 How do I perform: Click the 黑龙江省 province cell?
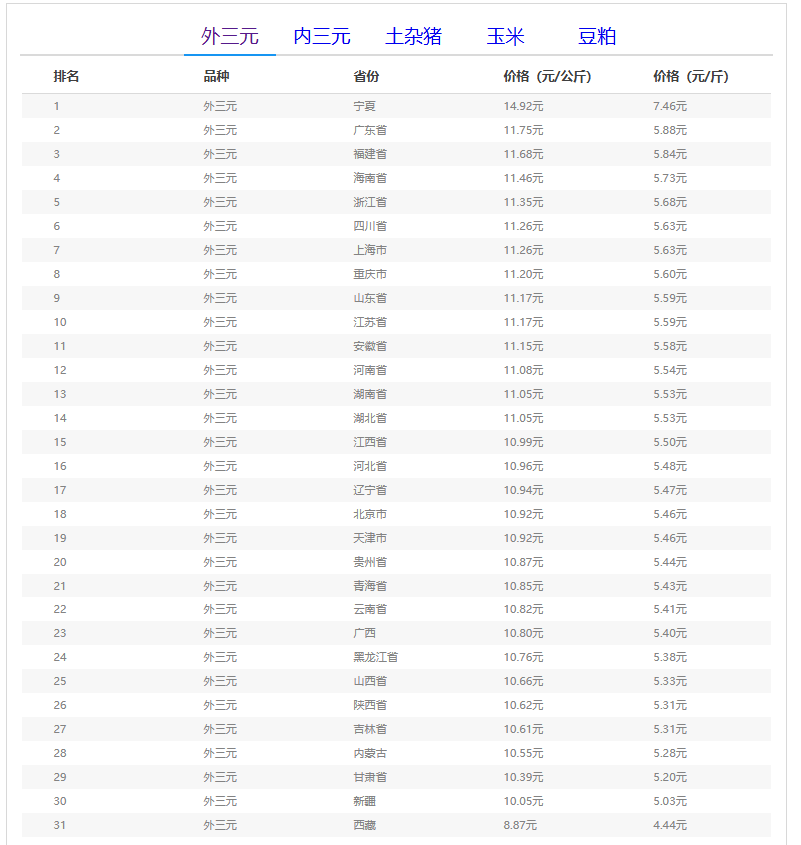pos(375,657)
